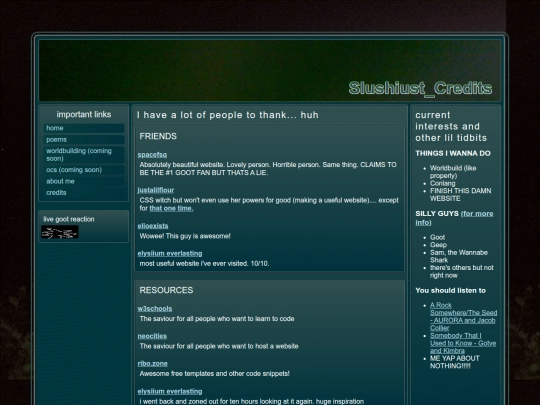Click the 'live goot reaction' label
The image size is (540, 405).
pyautogui.click(x=69, y=219)
